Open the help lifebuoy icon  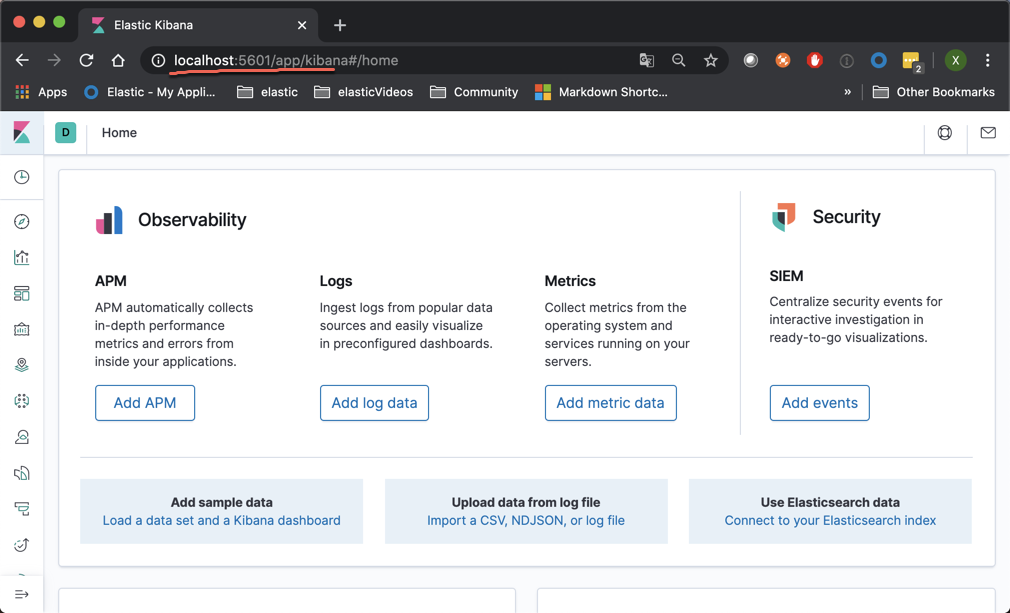pos(945,133)
